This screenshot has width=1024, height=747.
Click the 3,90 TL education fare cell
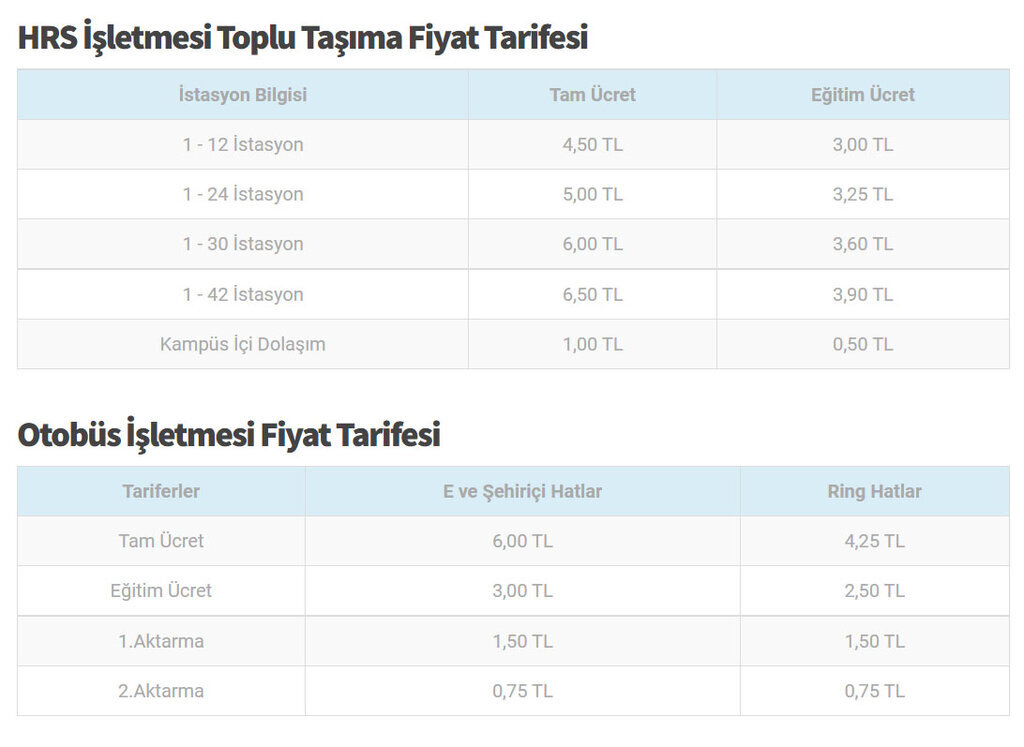[862, 294]
